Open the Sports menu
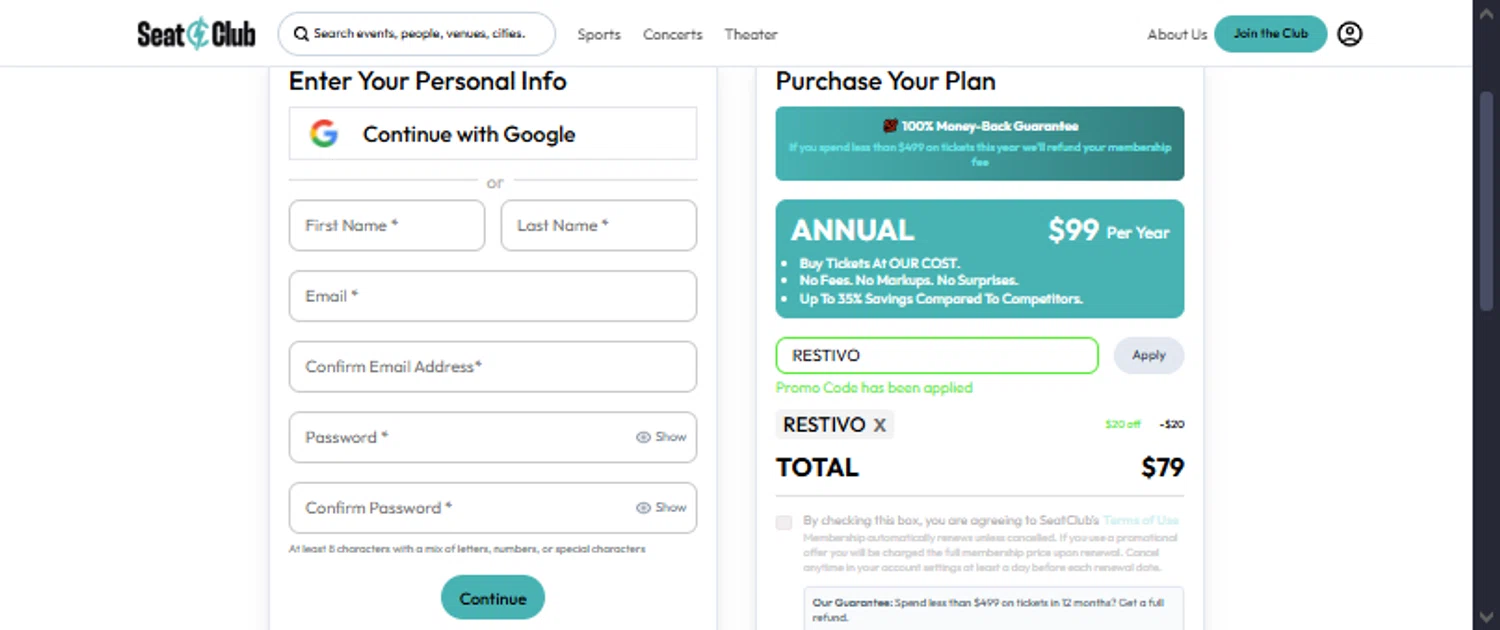The image size is (1500, 630). (x=599, y=34)
